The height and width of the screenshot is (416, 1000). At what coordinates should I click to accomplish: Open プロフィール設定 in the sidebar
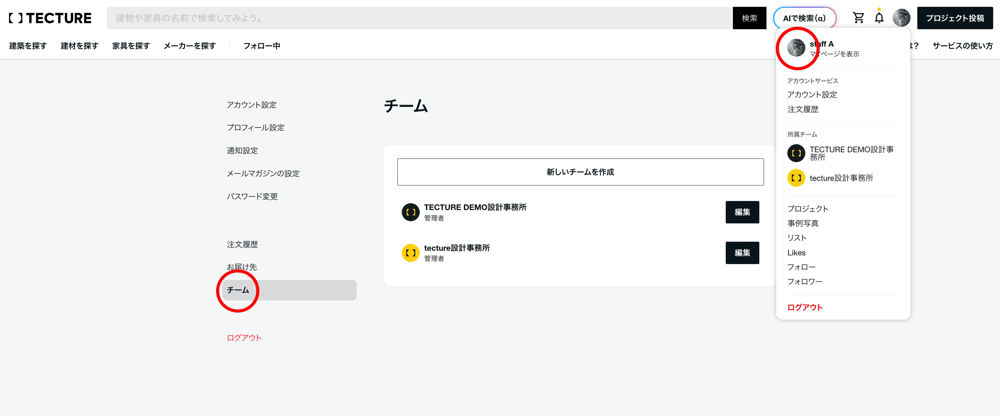(x=255, y=128)
